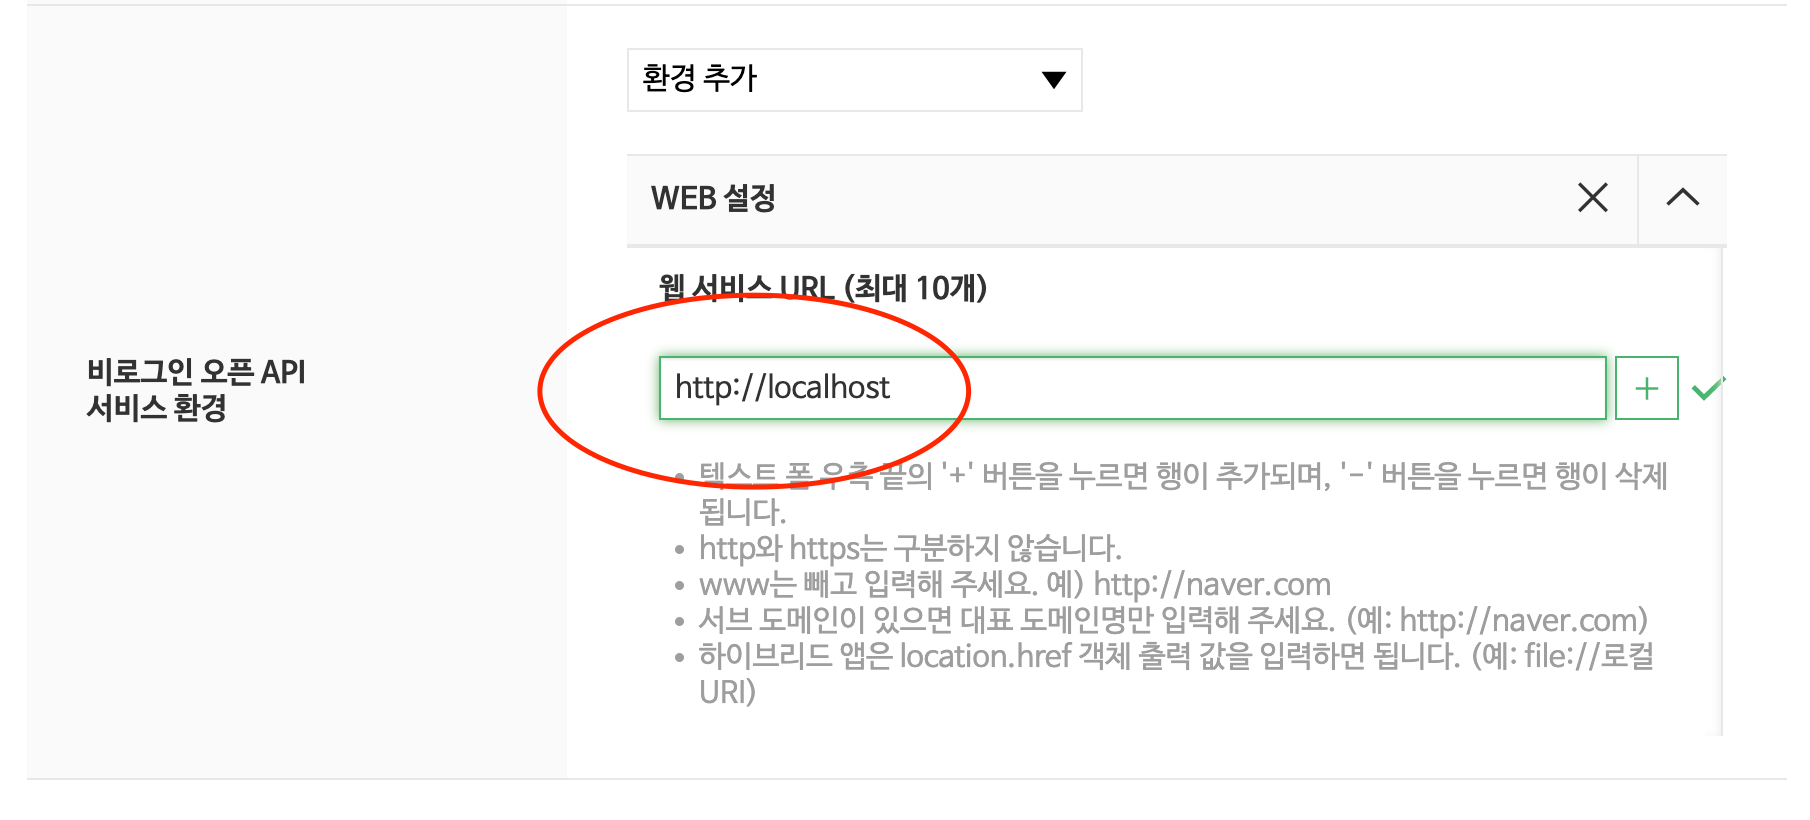The height and width of the screenshot is (820, 1810).
Task: Collapse the WEB 설정 panel using chevron
Action: point(1683,198)
